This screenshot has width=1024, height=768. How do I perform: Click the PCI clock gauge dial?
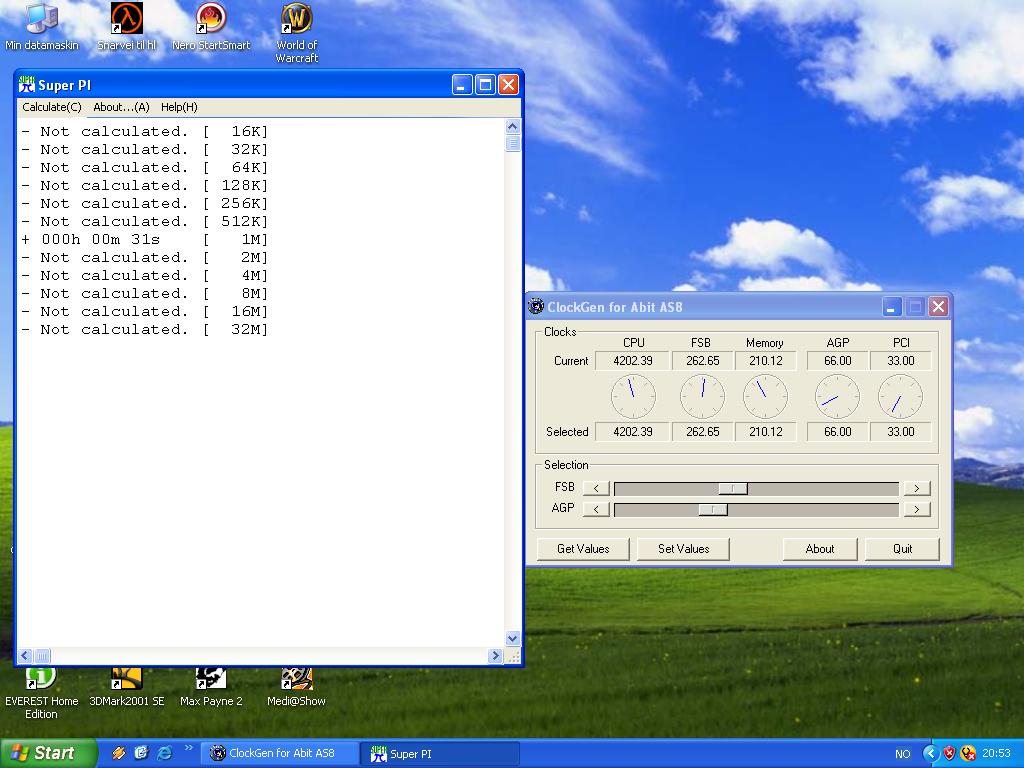901,396
